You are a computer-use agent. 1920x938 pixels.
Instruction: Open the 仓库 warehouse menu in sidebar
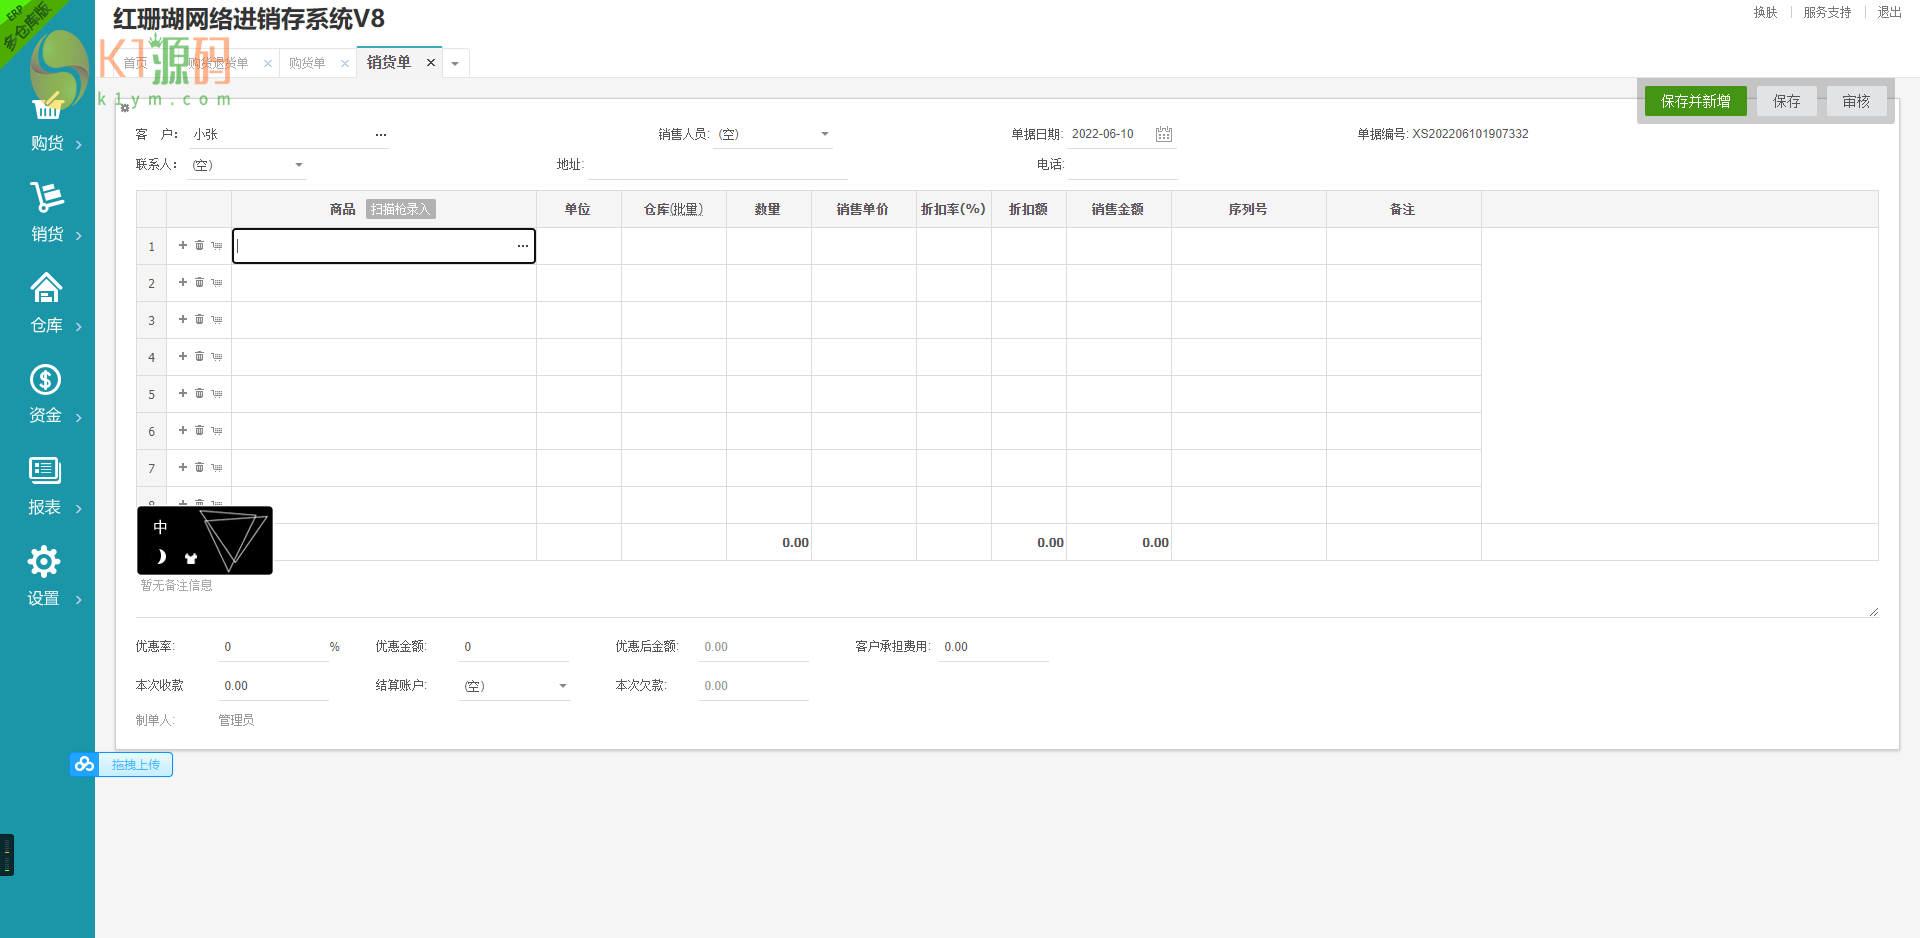[x=47, y=304]
